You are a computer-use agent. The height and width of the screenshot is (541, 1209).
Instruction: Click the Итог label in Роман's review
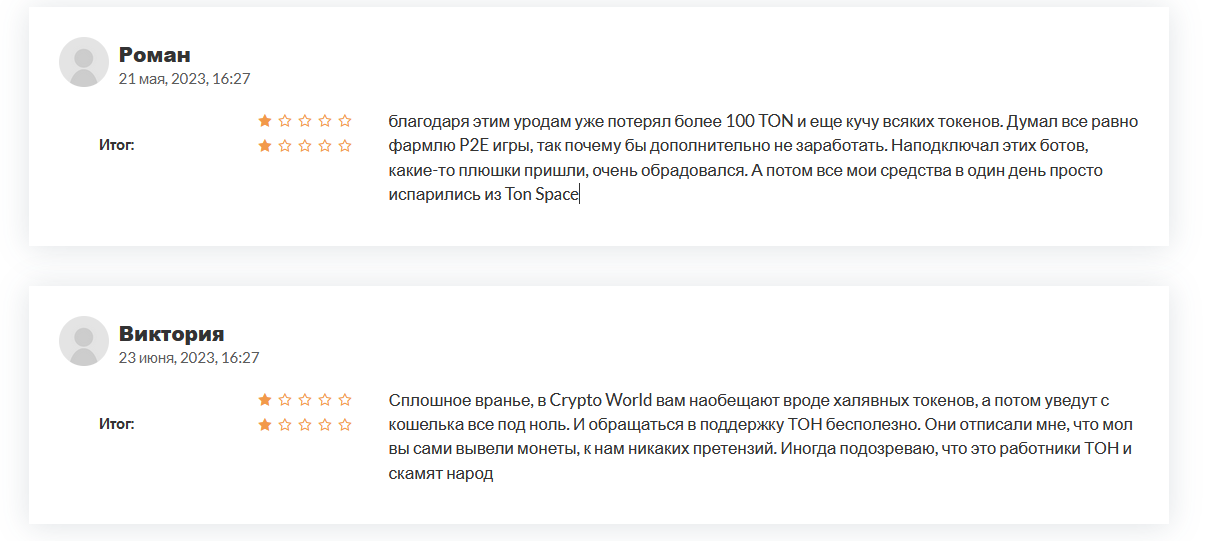116,145
